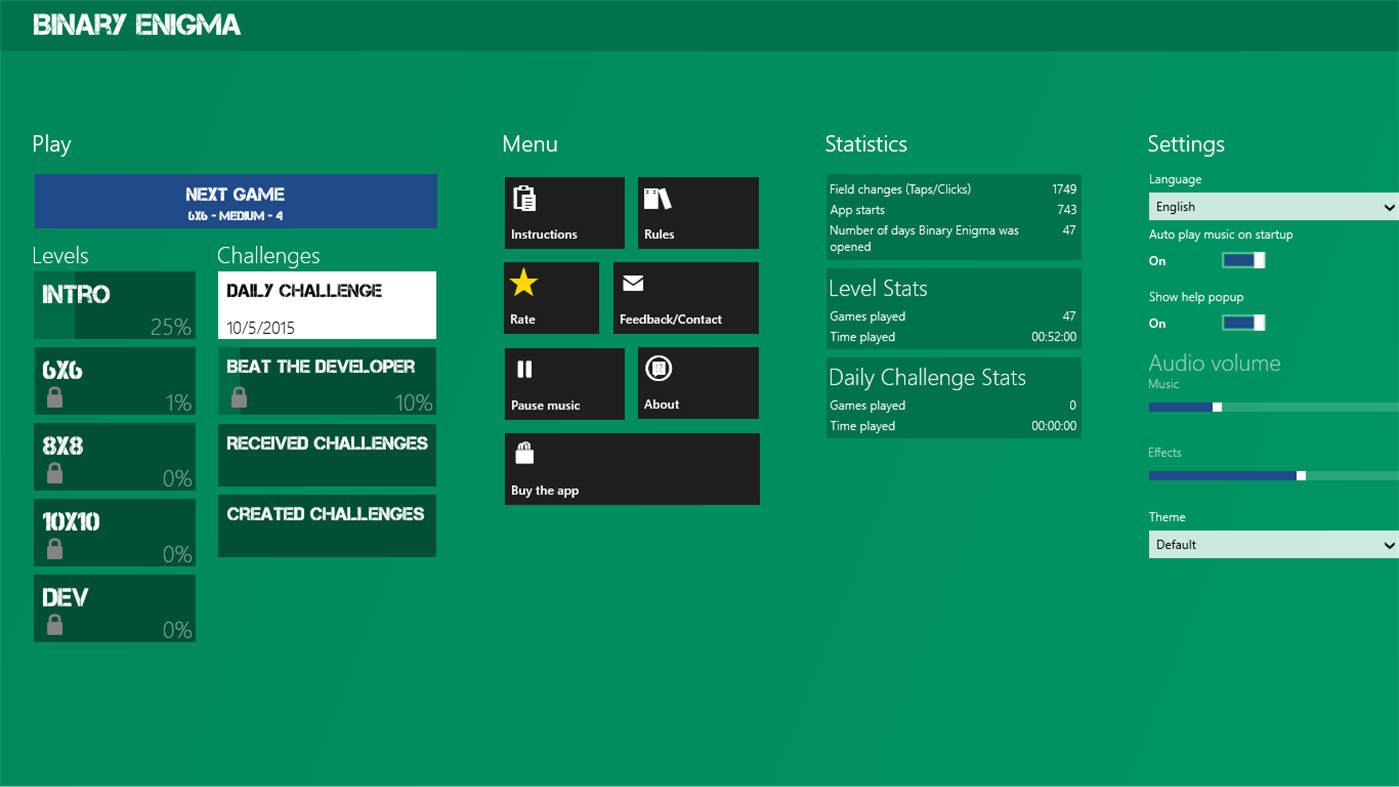Pause music using the pause icon
Image resolution: width=1399 pixels, height=787 pixels.
pyautogui.click(x=525, y=369)
